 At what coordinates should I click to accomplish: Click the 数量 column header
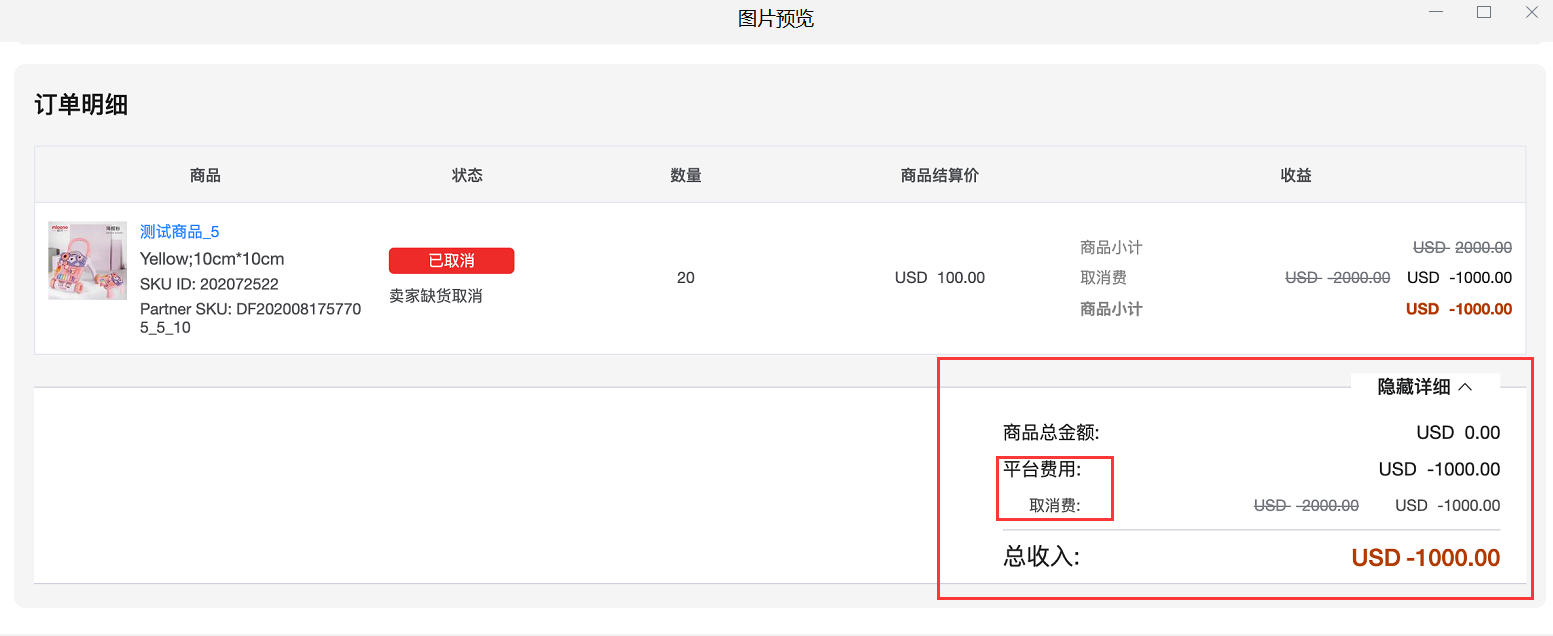pos(686,174)
